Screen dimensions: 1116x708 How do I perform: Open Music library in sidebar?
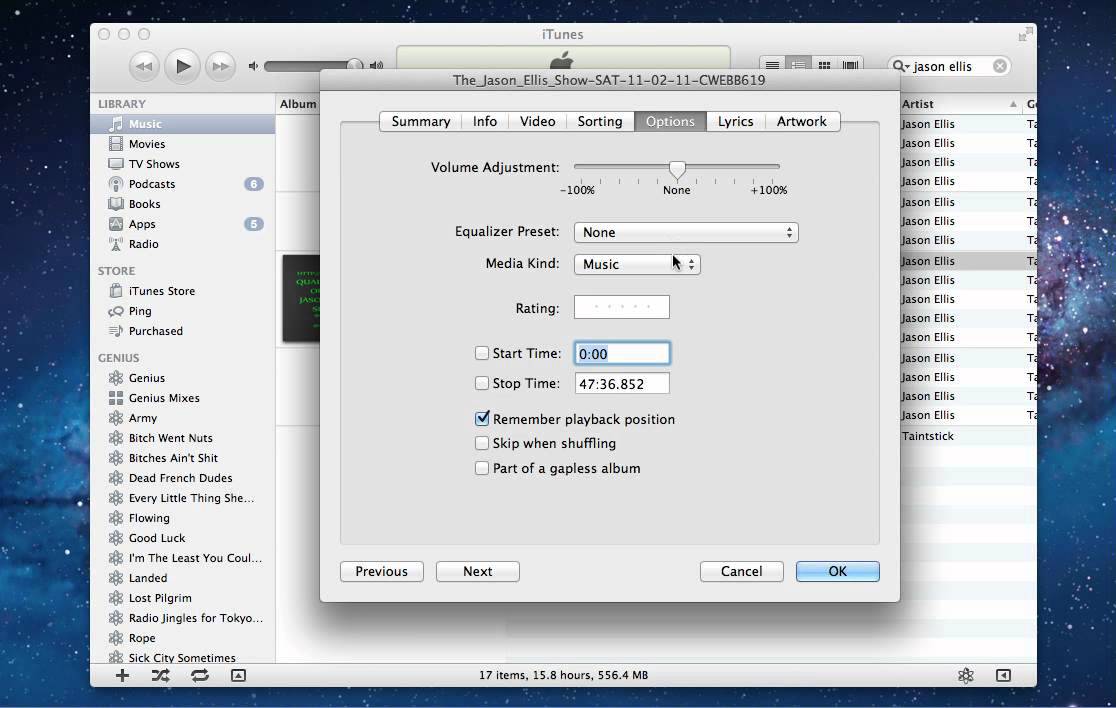point(182,124)
